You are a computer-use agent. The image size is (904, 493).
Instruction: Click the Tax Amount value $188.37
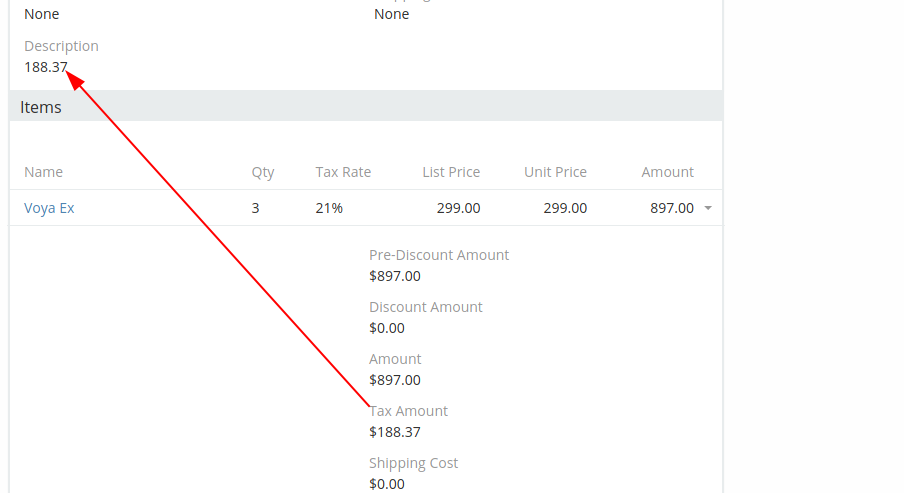(395, 432)
